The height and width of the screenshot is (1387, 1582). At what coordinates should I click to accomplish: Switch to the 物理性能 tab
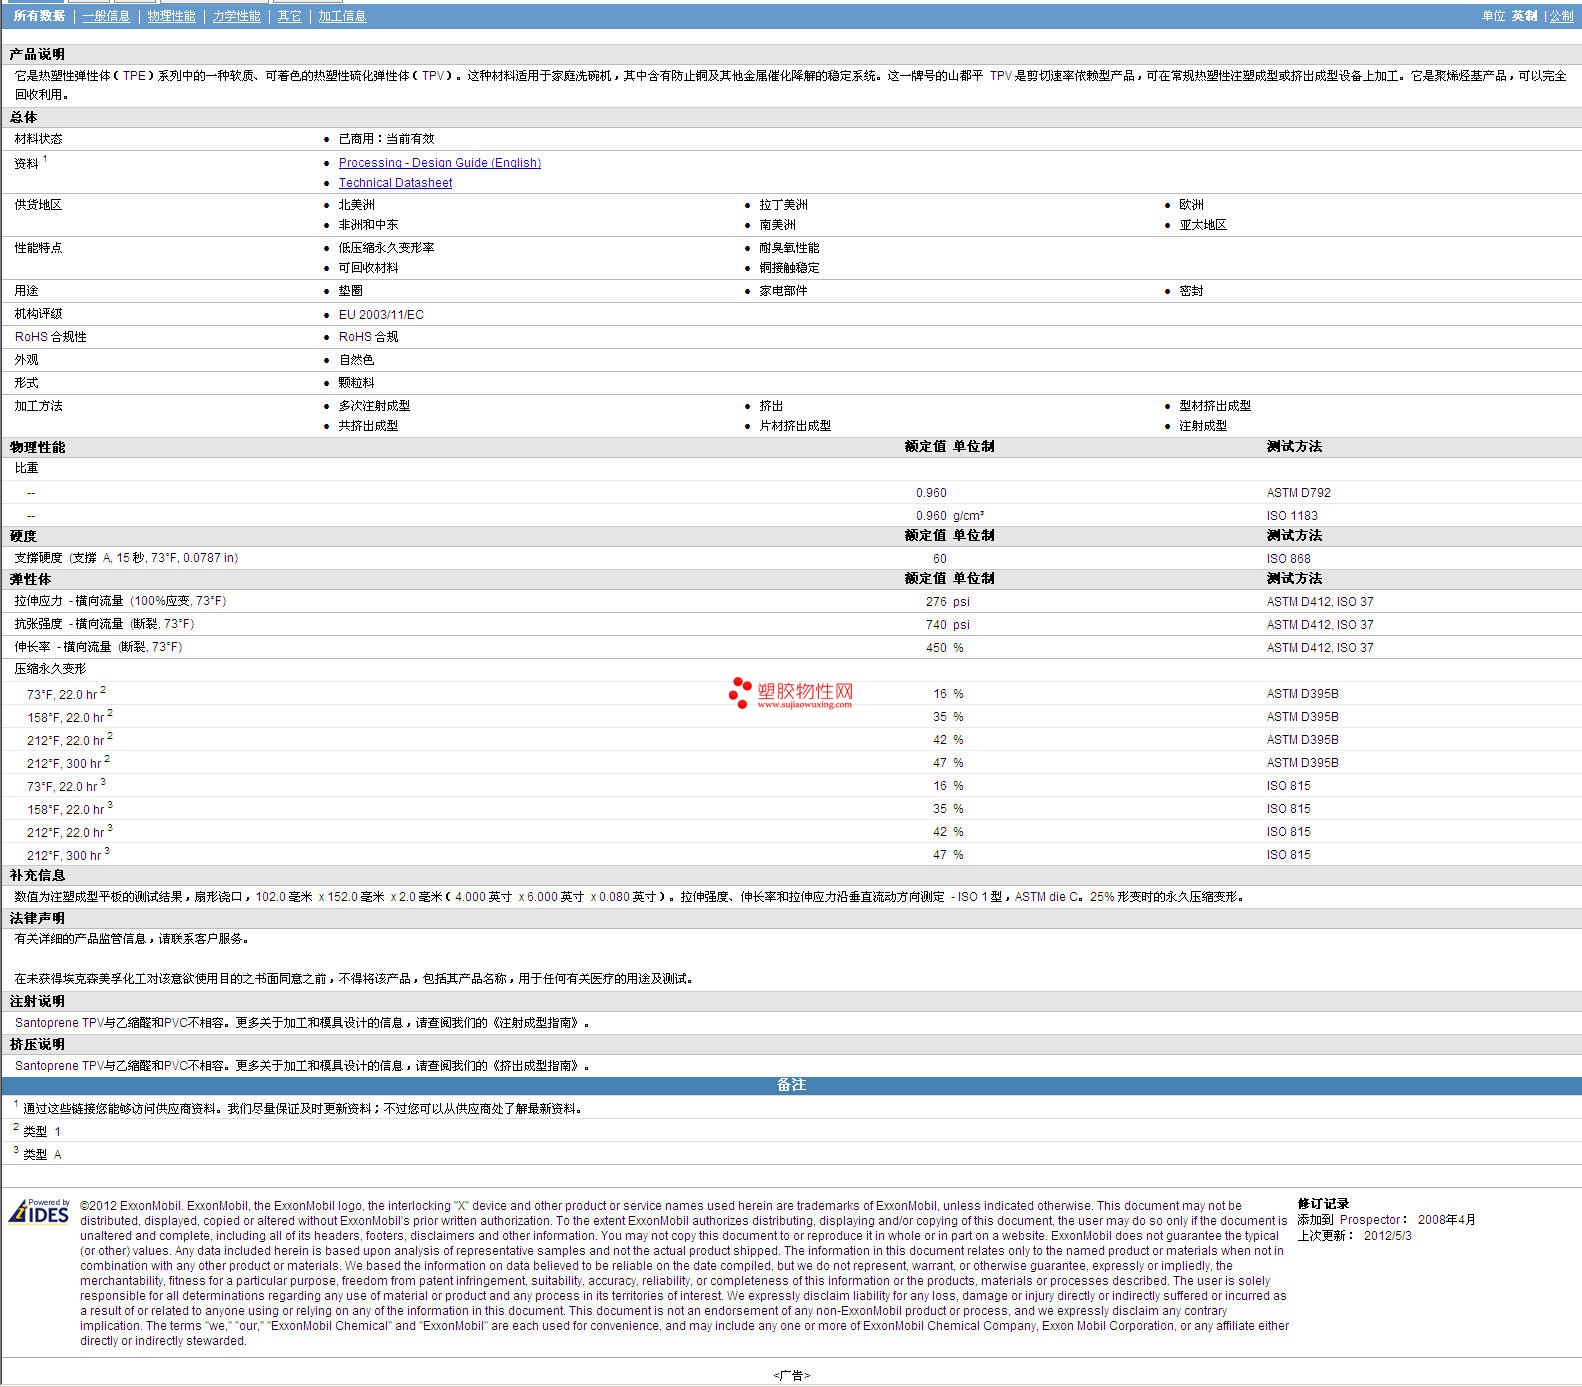point(171,16)
